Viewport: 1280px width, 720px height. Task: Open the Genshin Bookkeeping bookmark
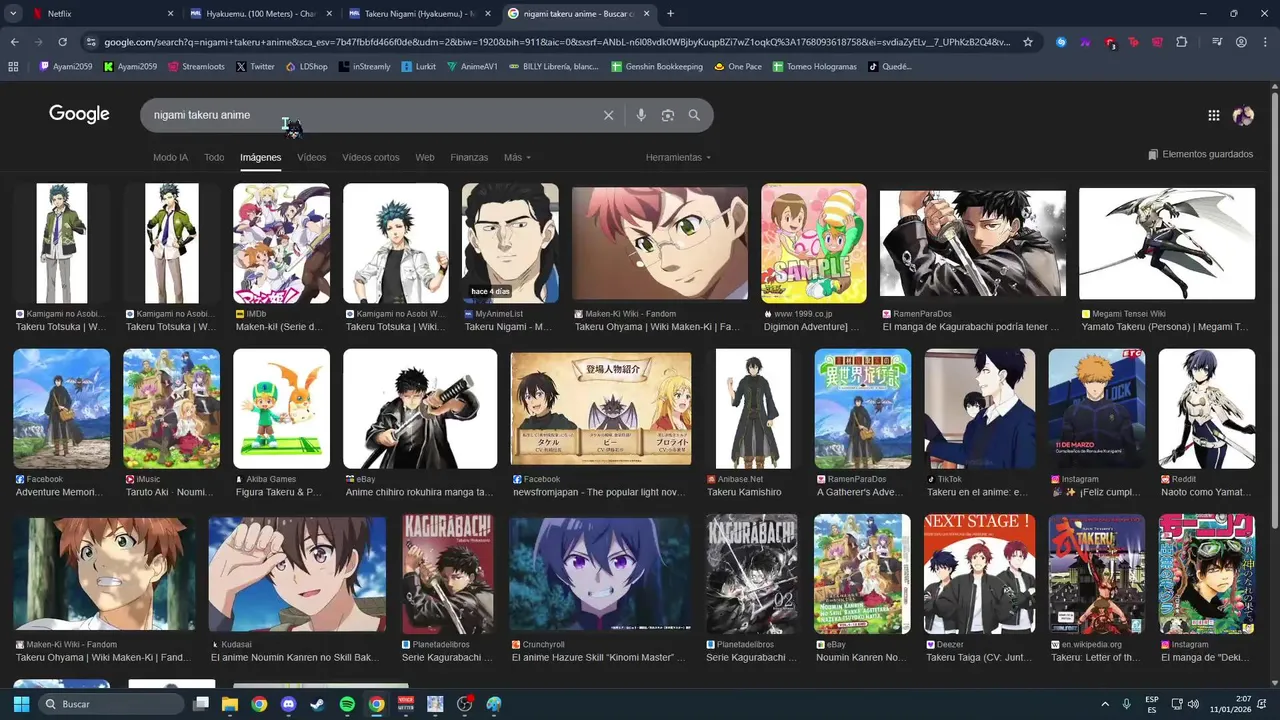click(657, 67)
